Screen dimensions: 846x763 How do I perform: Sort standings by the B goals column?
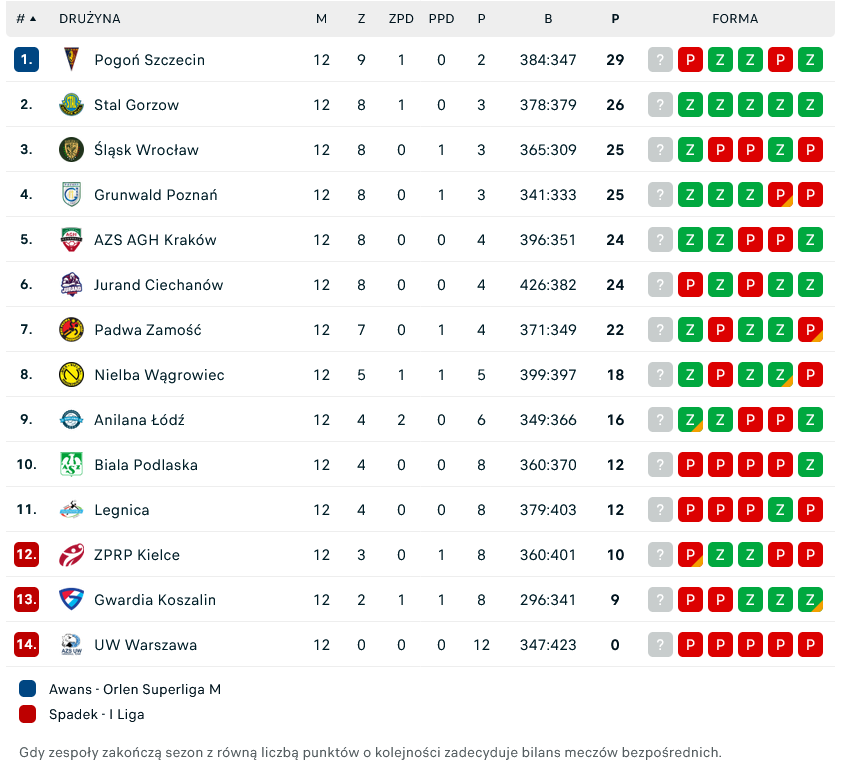coord(548,19)
